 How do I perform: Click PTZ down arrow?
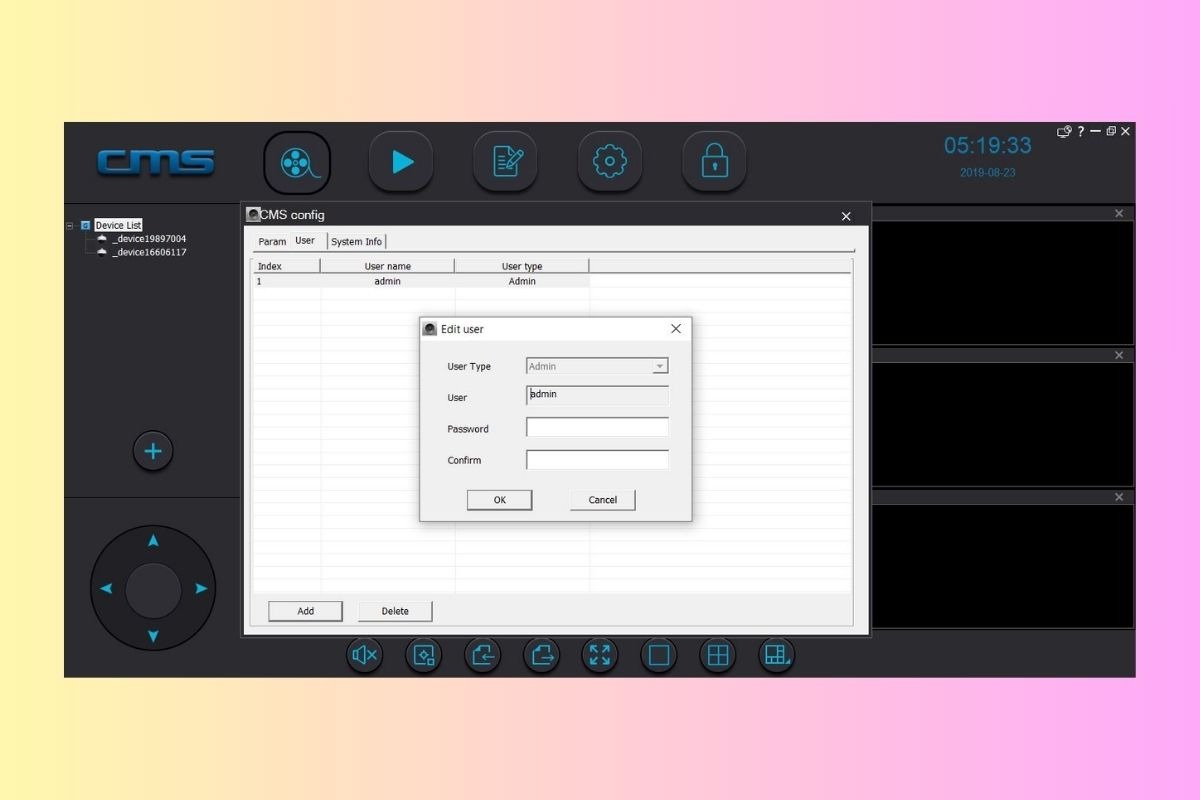pos(153,636)
